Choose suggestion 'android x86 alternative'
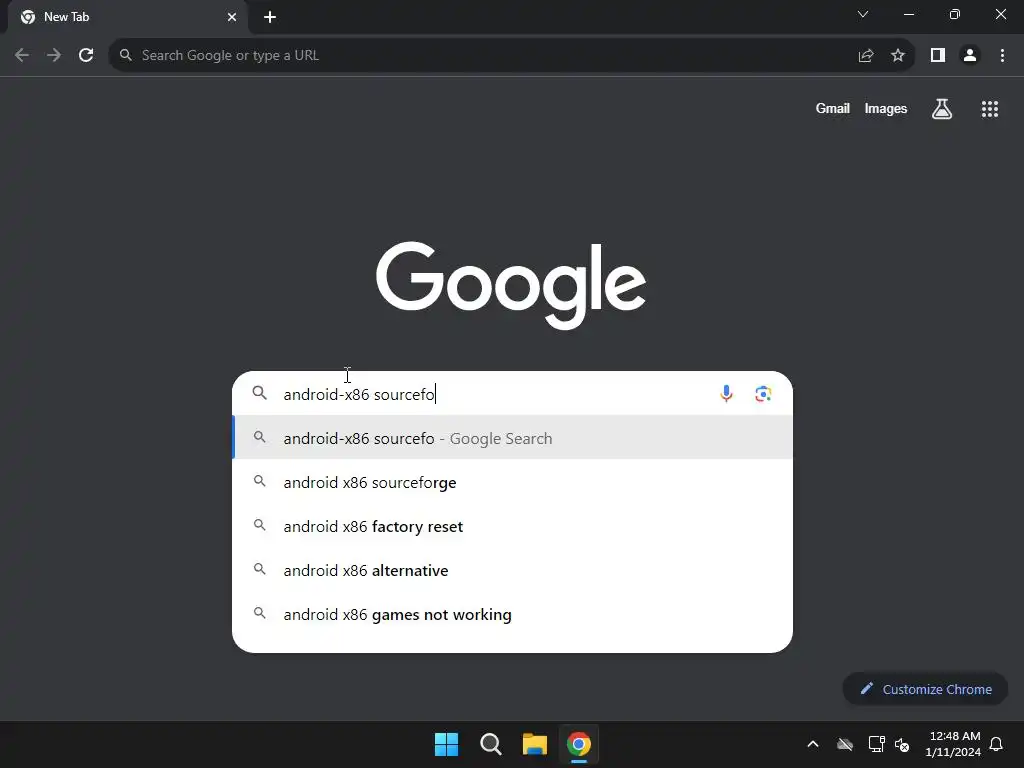Image resolution: width=1024 pixels, height=768 pixels. click(513, 570)
